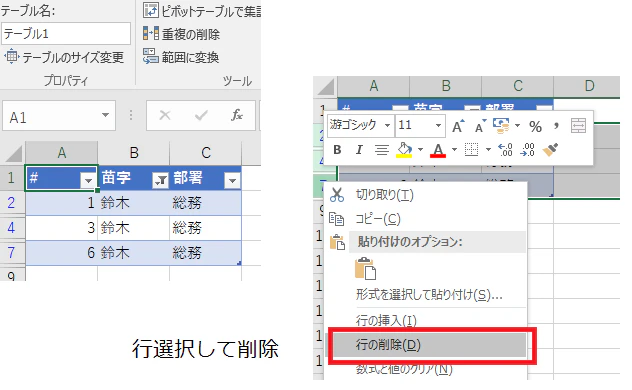Screen dimensions: 632x390
Task: Click the formula bar cancel X icon
Action: pos(165,116)
